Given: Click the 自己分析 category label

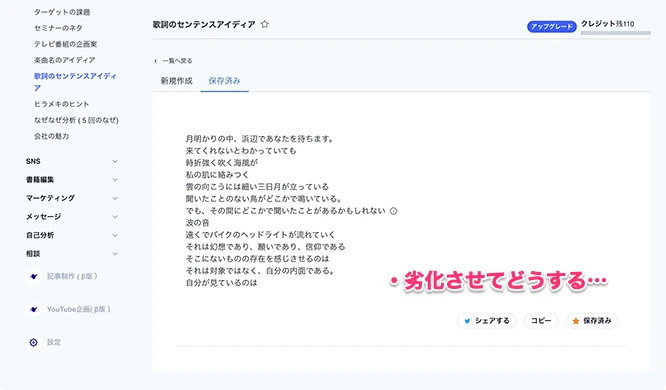Looking at the screenshot, I should tap(40, 235).
